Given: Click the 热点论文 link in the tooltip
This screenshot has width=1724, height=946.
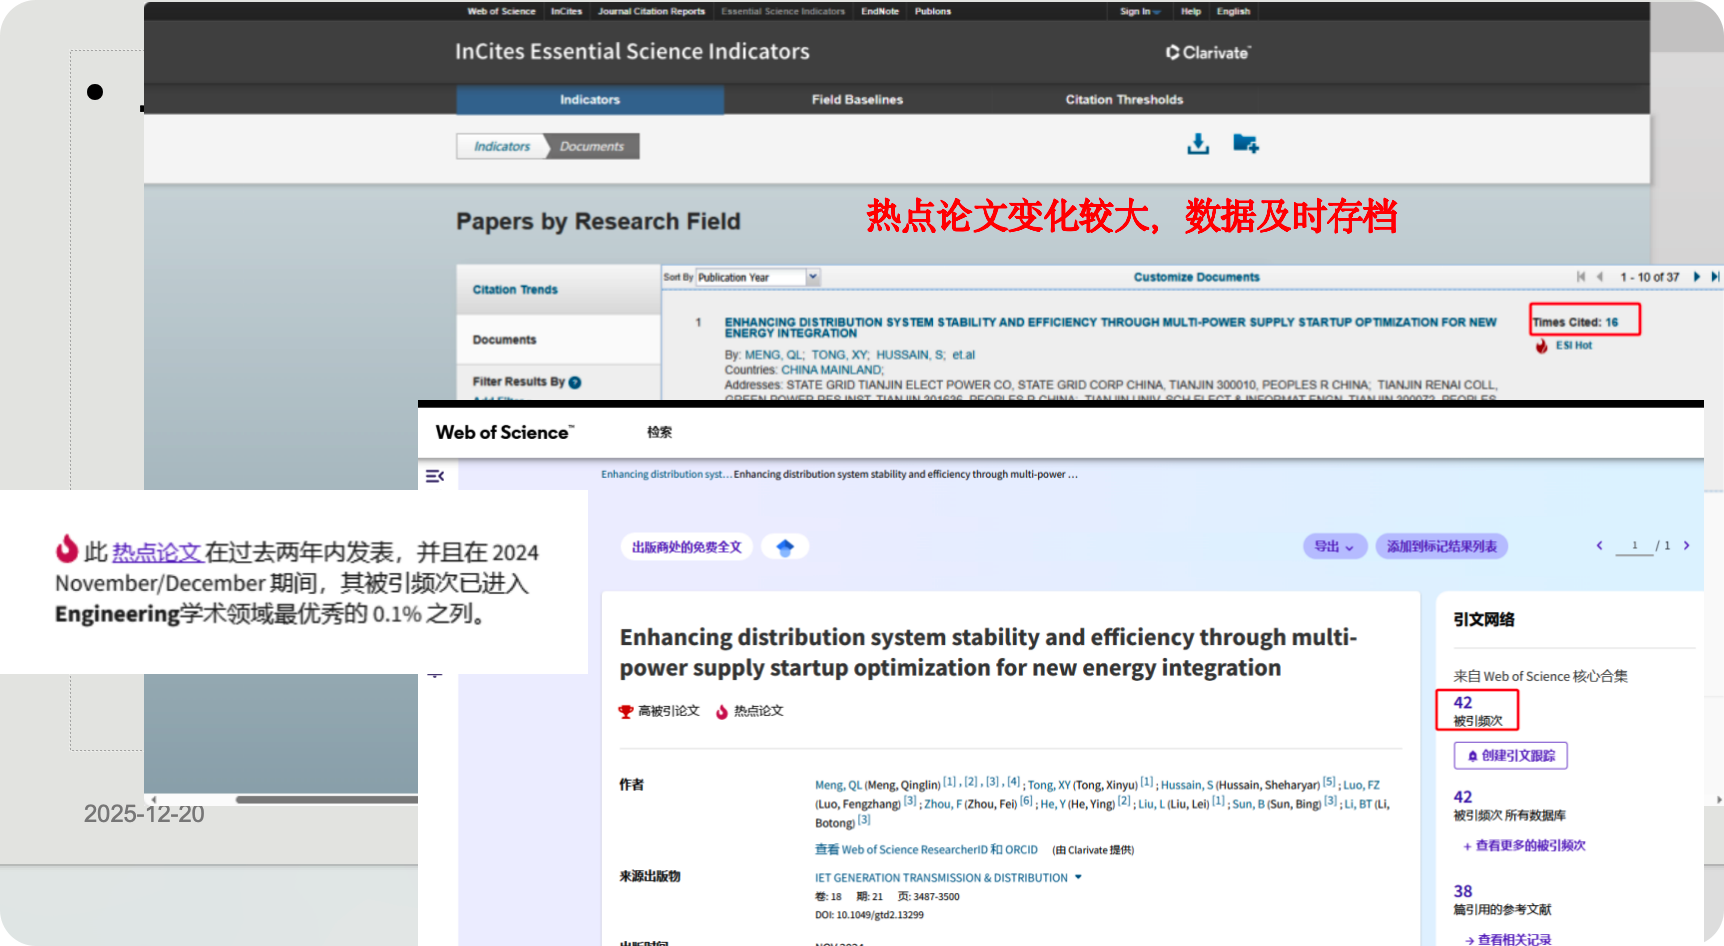Looking at the screenshot, I should click(x=158, y=552).
